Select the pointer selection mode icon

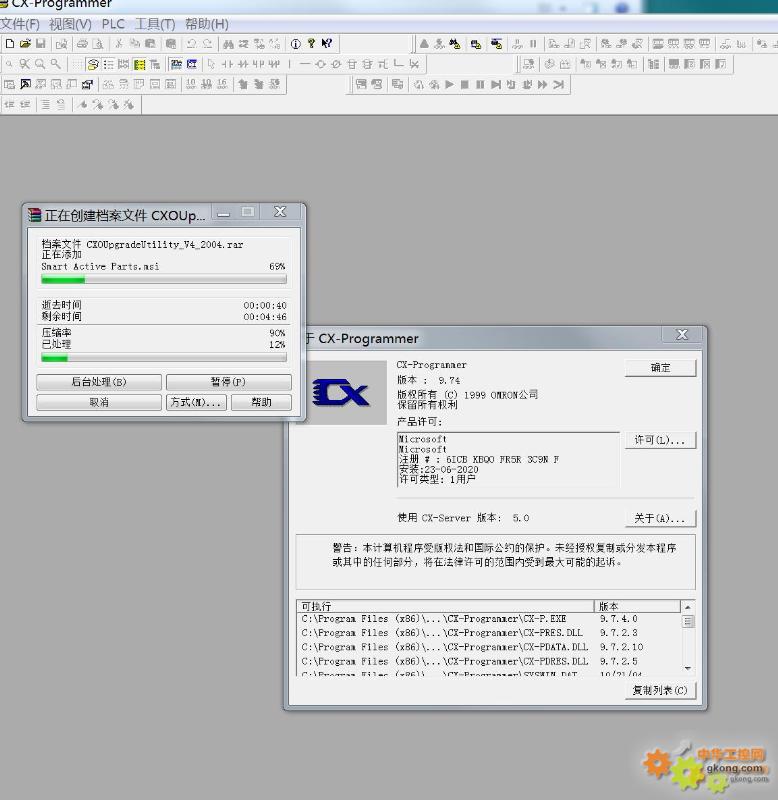(x=211, y=64)
